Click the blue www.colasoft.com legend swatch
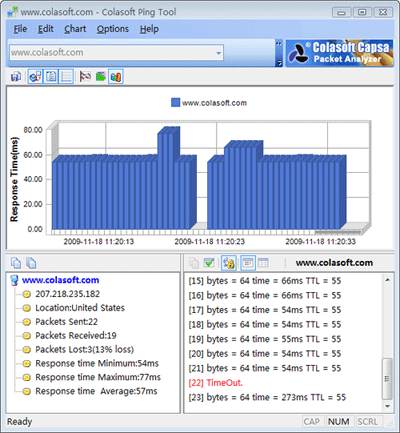The width and height of the screenshot is (400, 433). click(x=175, y=103)
